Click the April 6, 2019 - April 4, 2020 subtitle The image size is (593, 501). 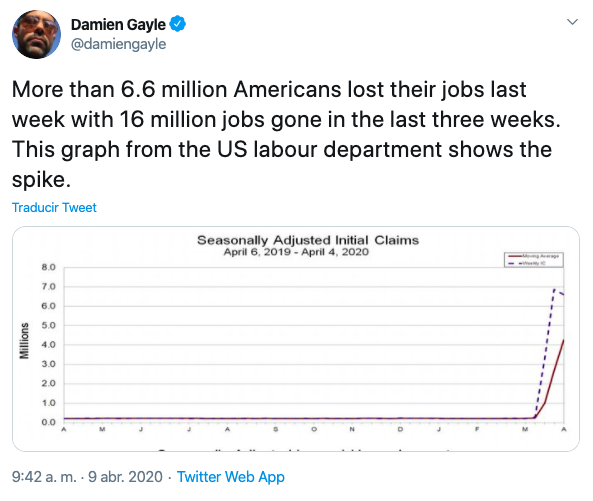click(296, 252)
